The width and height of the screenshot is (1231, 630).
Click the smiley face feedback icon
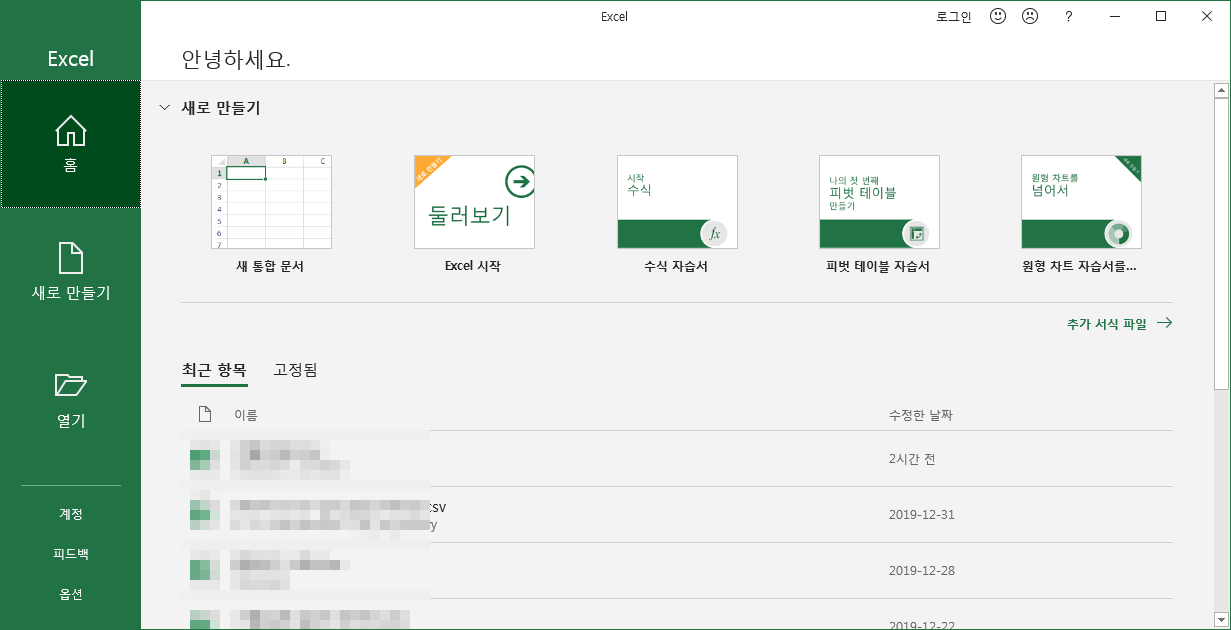[x=997, y=16]
